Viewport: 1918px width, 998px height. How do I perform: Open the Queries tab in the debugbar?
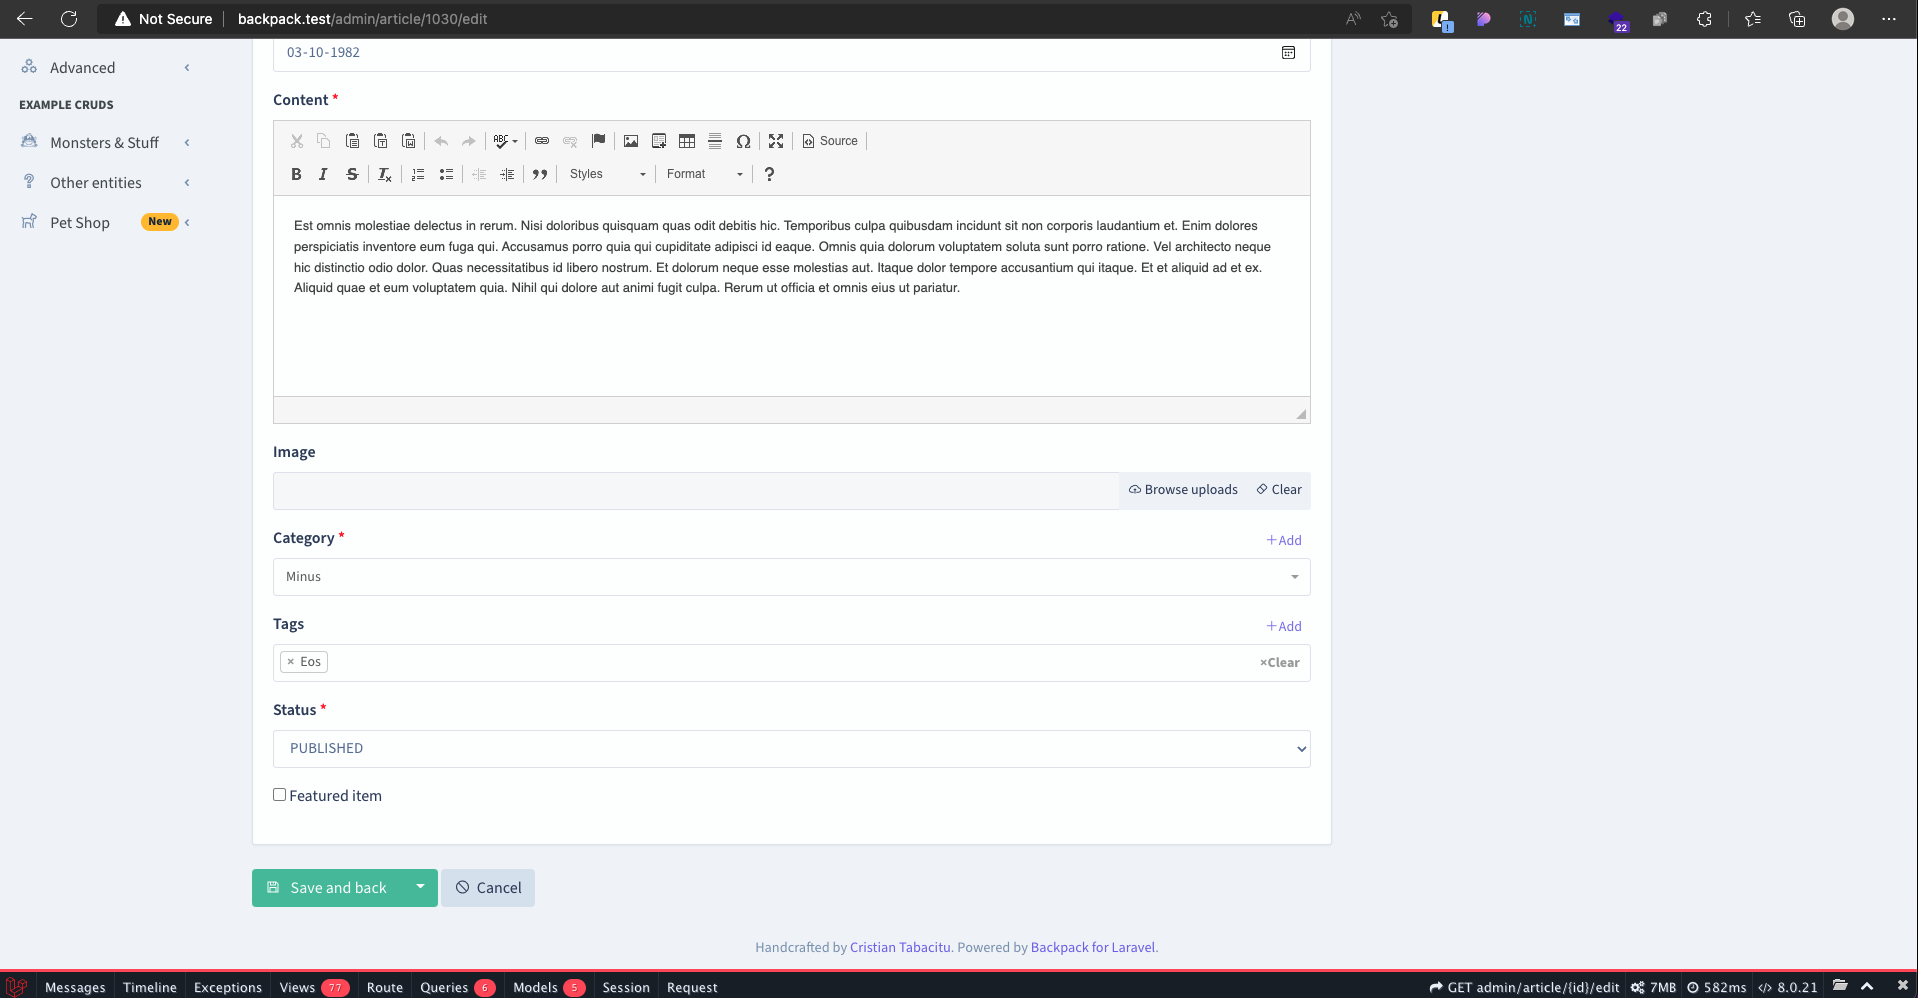click(443, 988)
